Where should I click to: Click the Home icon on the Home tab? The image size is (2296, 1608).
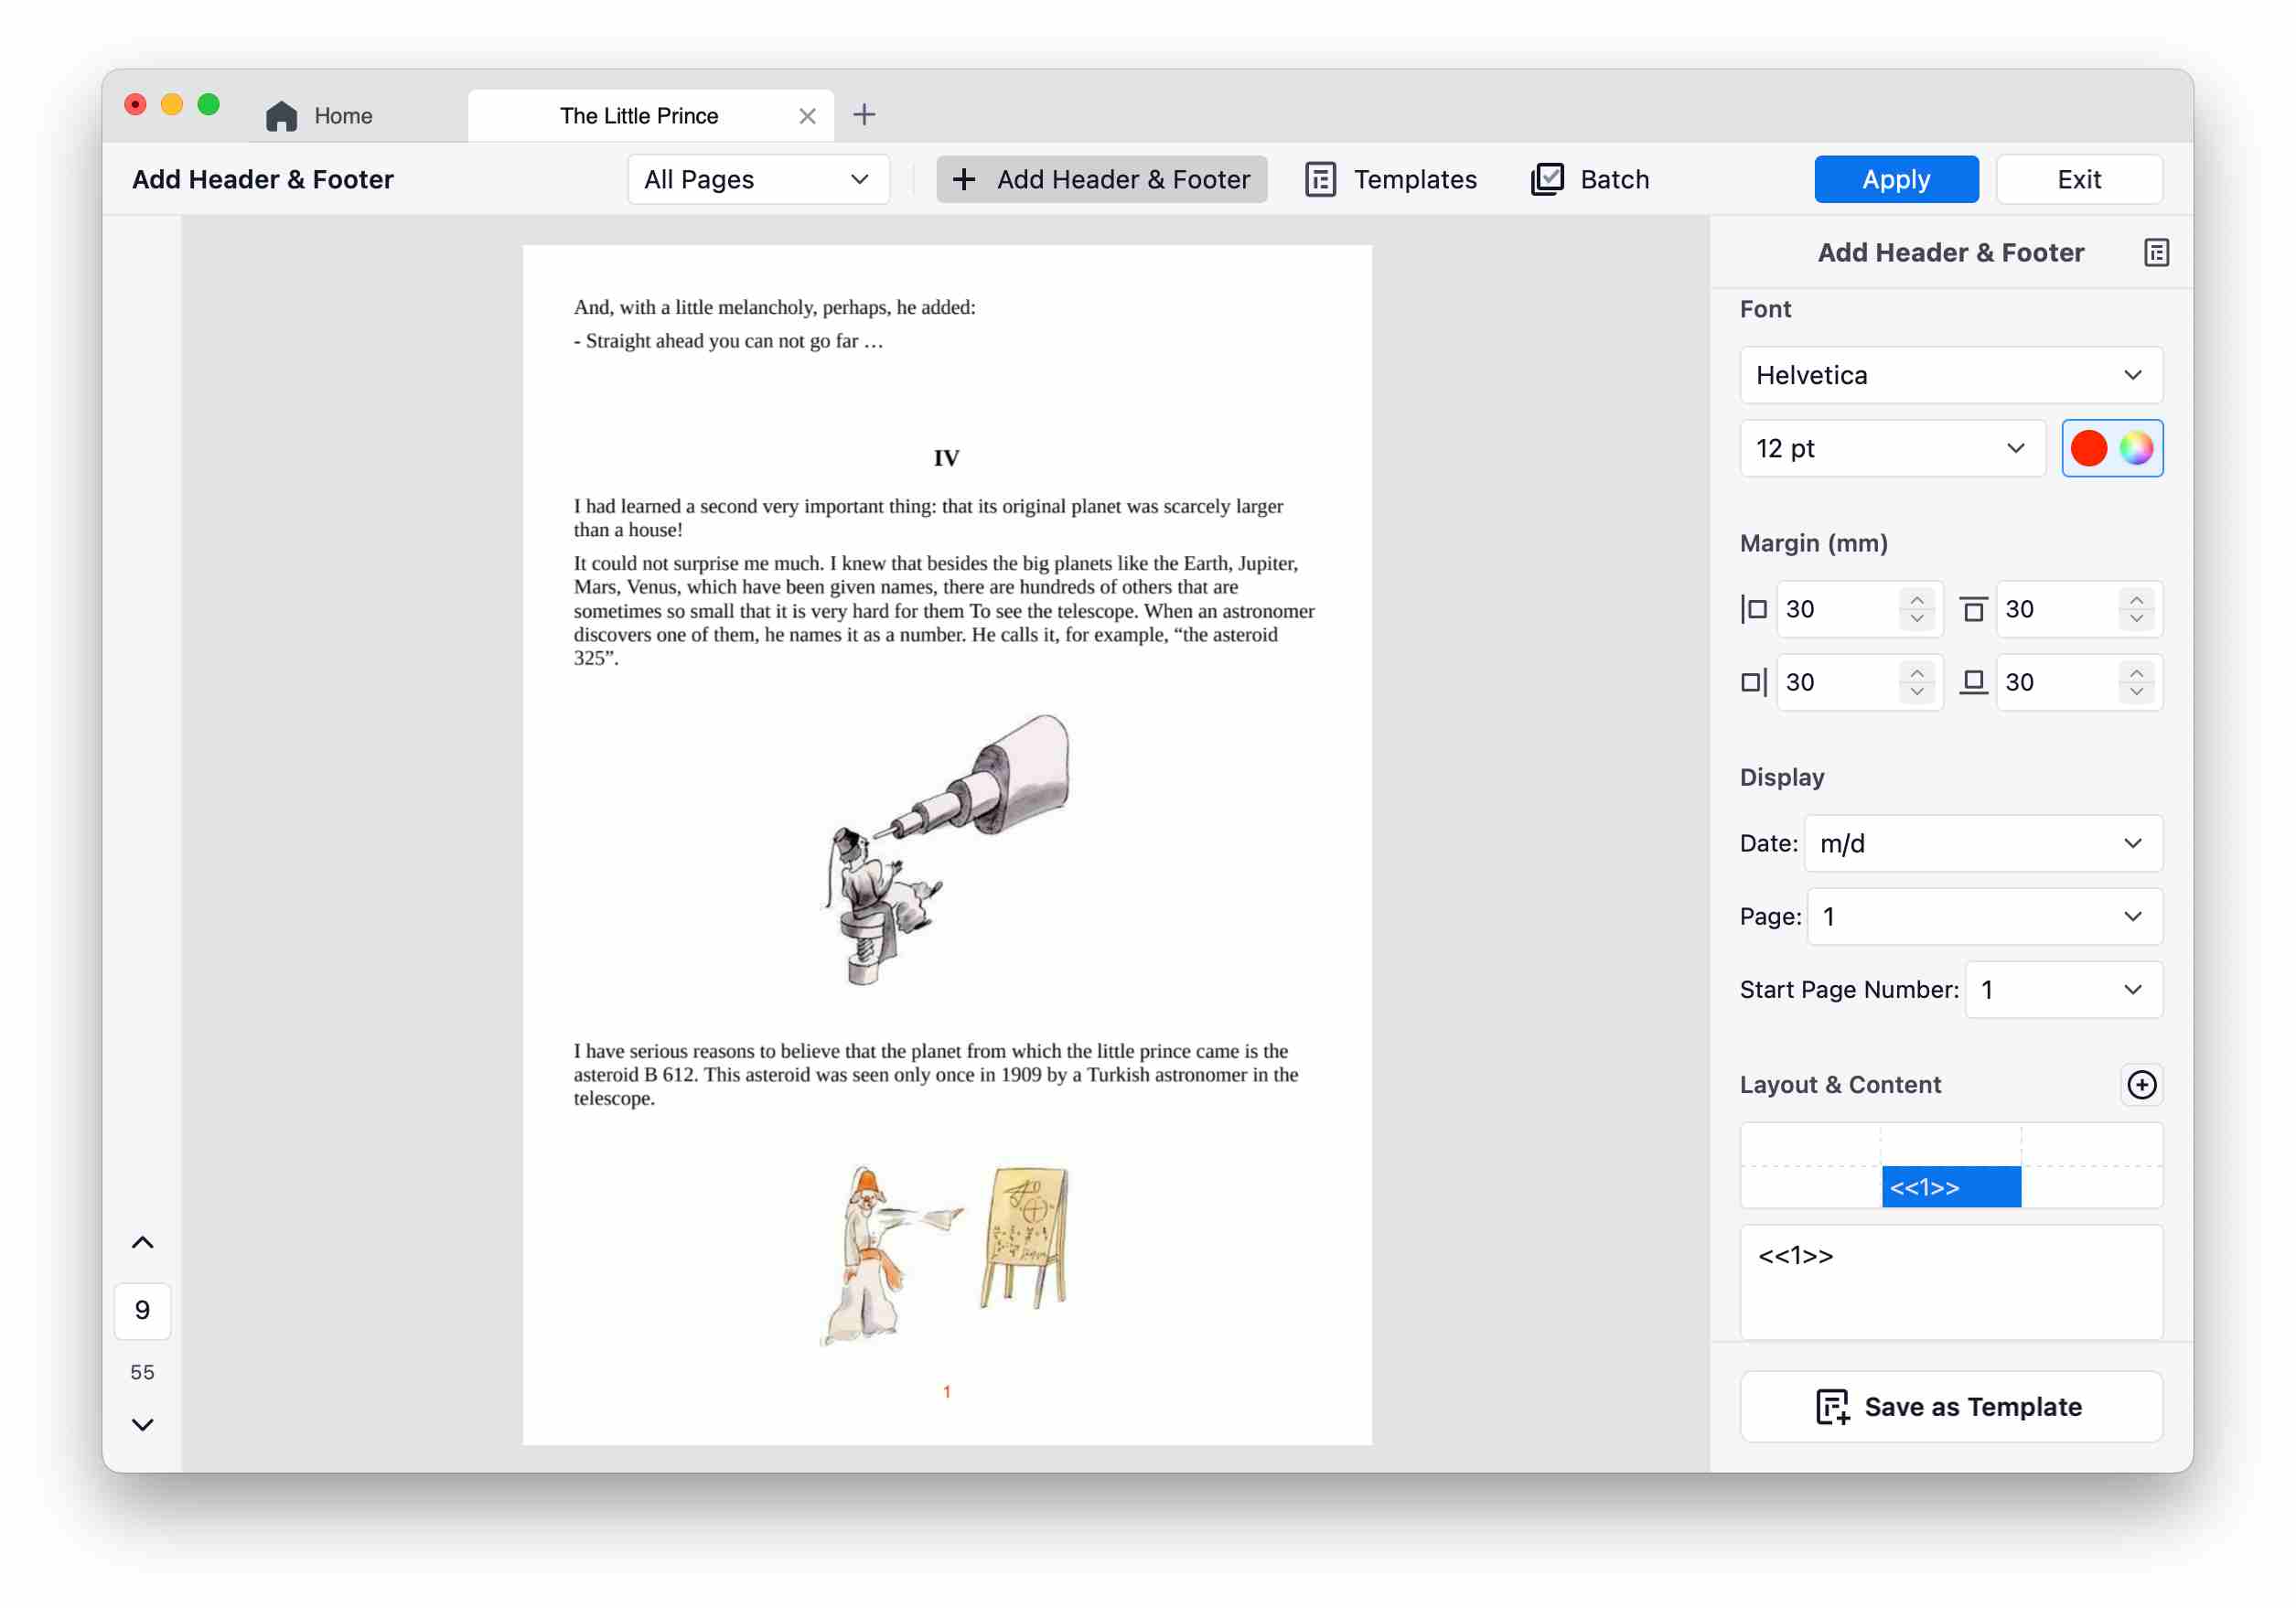point(281,114)
